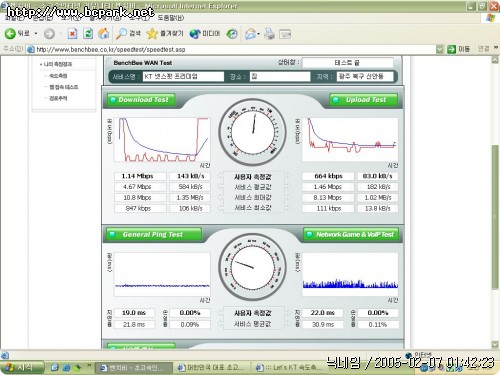Click the 상태창 status field showing 테스트 끝
The width and height of the screenshot is (500, 375).
(x=348, y=63)
